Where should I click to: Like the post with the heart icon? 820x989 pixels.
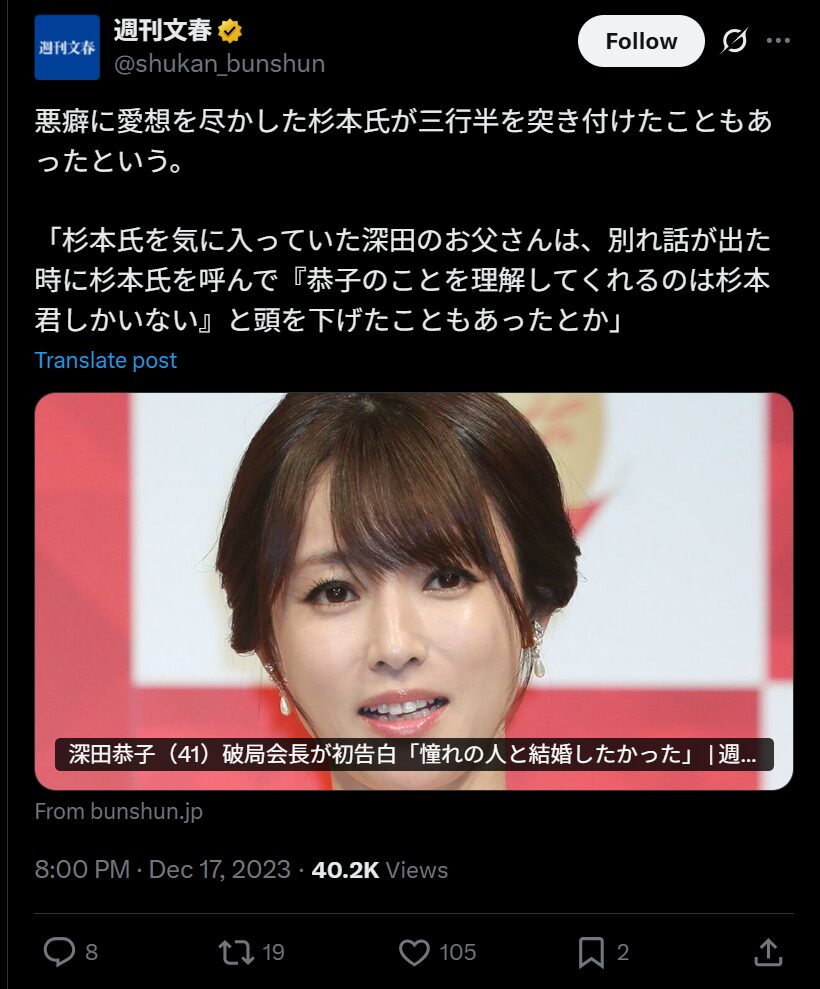(414, 952)
